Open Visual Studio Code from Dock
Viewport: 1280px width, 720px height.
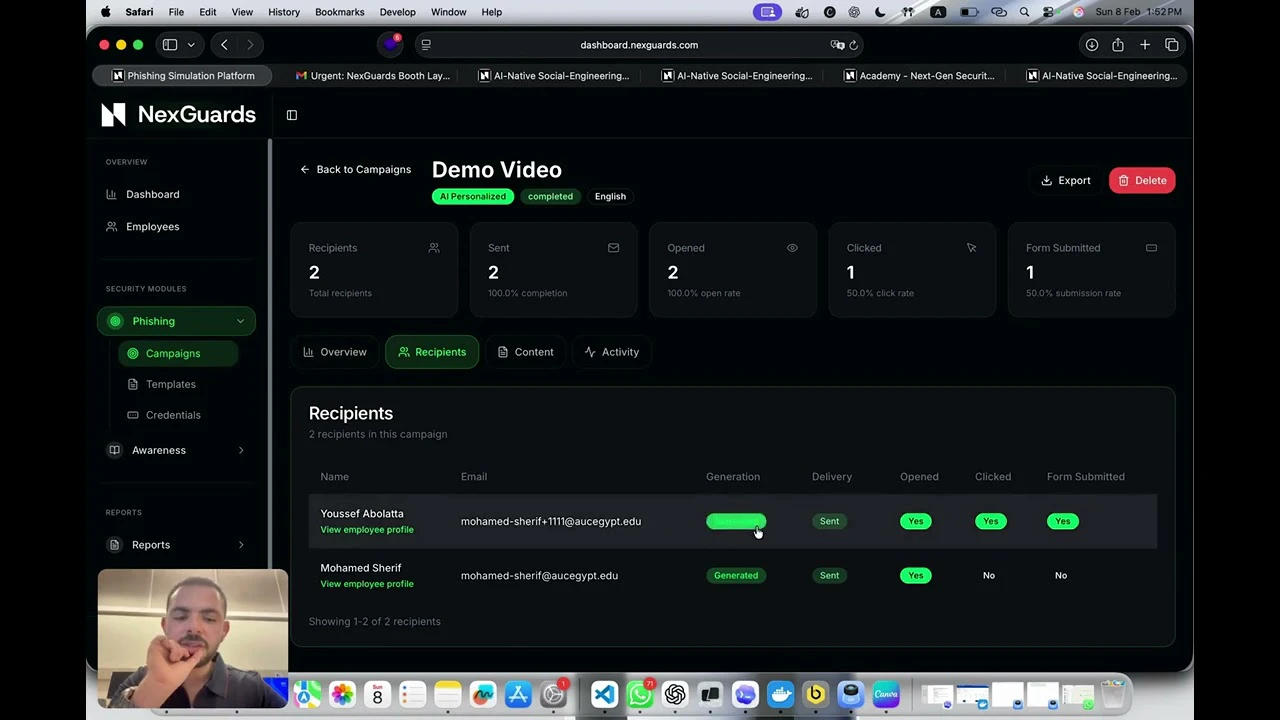604,694
